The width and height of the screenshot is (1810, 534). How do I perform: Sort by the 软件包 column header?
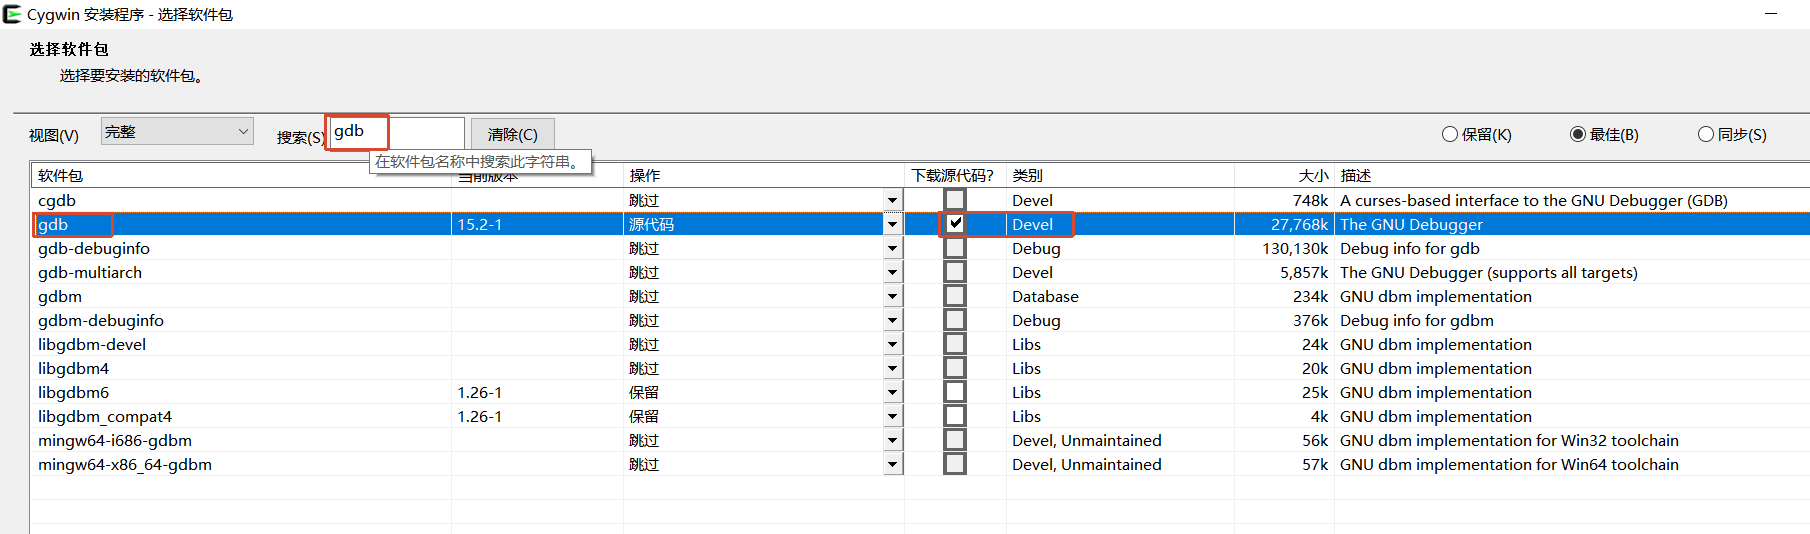(x=240, y=175)
